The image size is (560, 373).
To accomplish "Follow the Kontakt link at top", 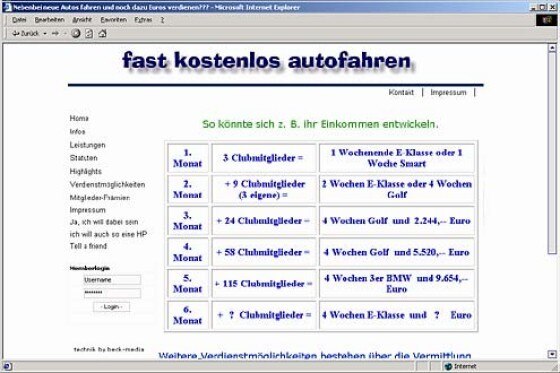I will (401, 93).
